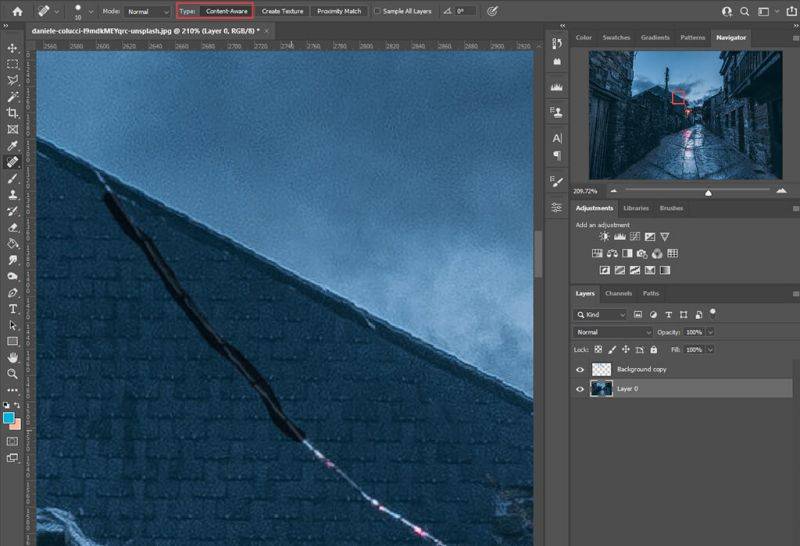Toggle visibility of Layer 0
Screen dimensions: 800x546
tap(580, 388)
